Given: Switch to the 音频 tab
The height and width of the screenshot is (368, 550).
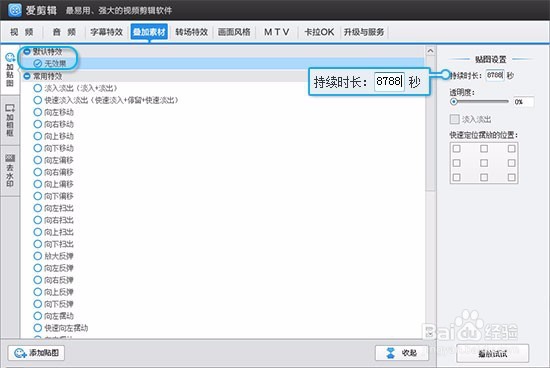Looking at the screenshot, I should [x=64, y=32].
